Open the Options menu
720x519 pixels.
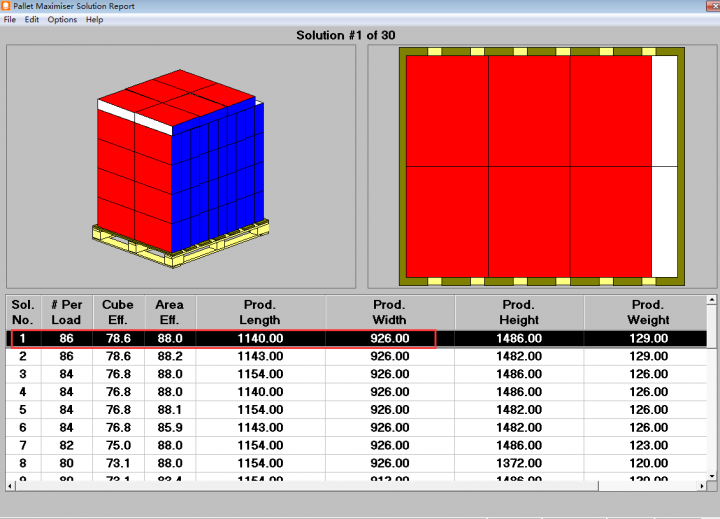(x=62, y=20)
